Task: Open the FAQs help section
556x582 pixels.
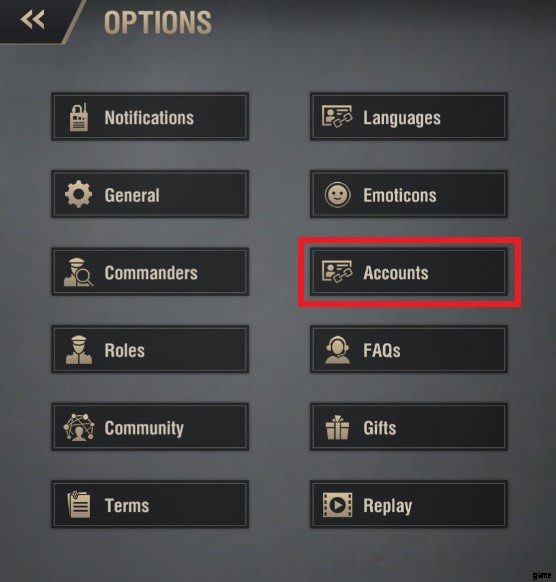Action: (x=409, y=349)
